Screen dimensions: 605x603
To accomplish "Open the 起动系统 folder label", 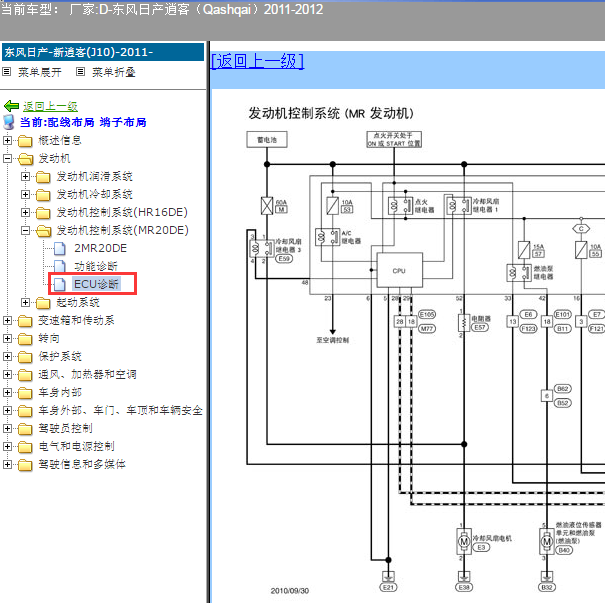I will [78, 302].
